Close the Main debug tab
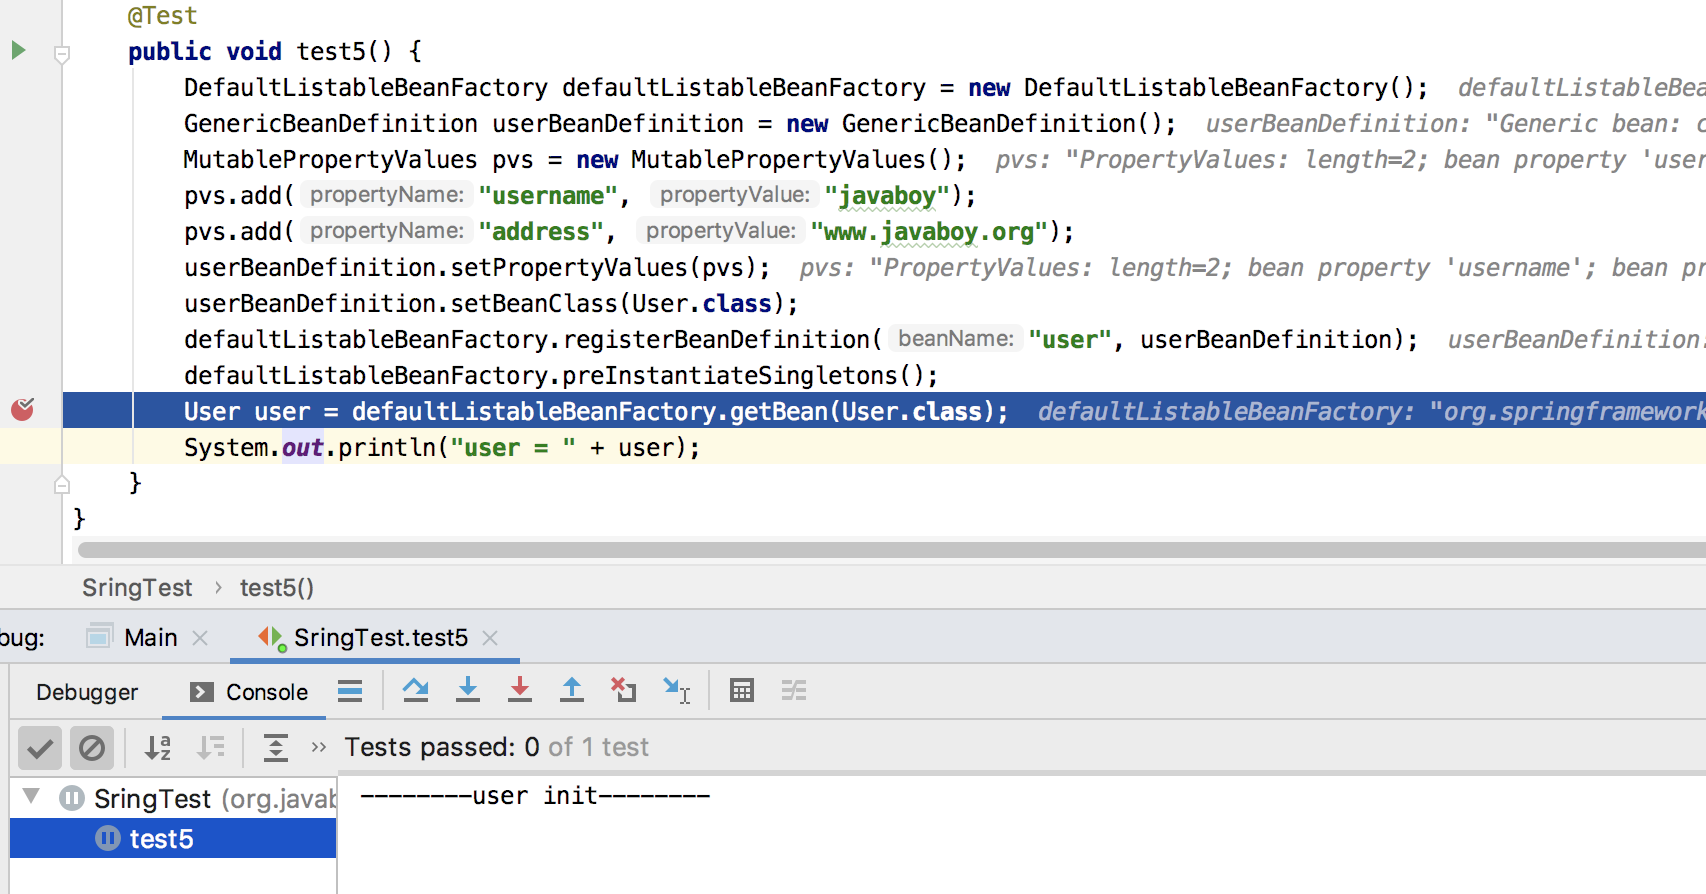The width and height of the screenshot is (1706, 894). (200, 638)
